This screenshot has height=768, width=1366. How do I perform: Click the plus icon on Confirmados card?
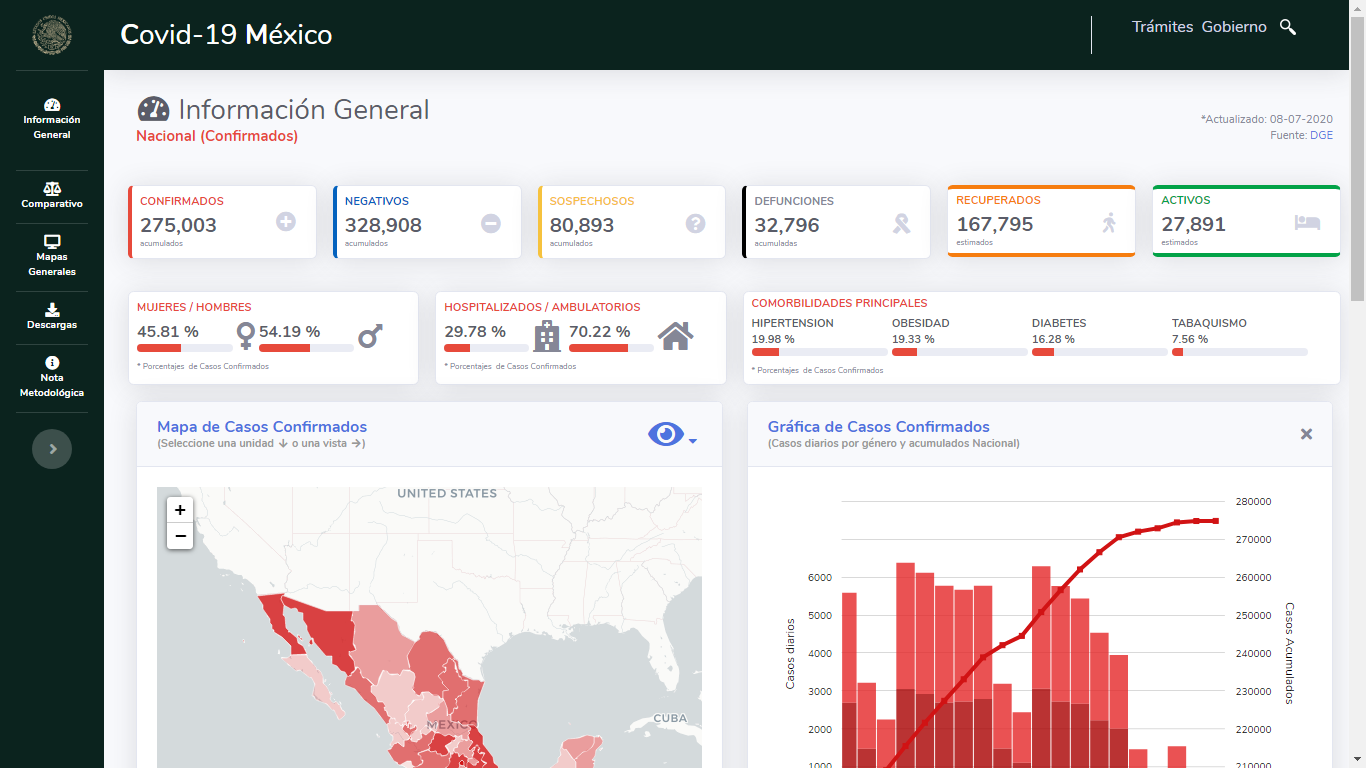[x=286, y=222]
